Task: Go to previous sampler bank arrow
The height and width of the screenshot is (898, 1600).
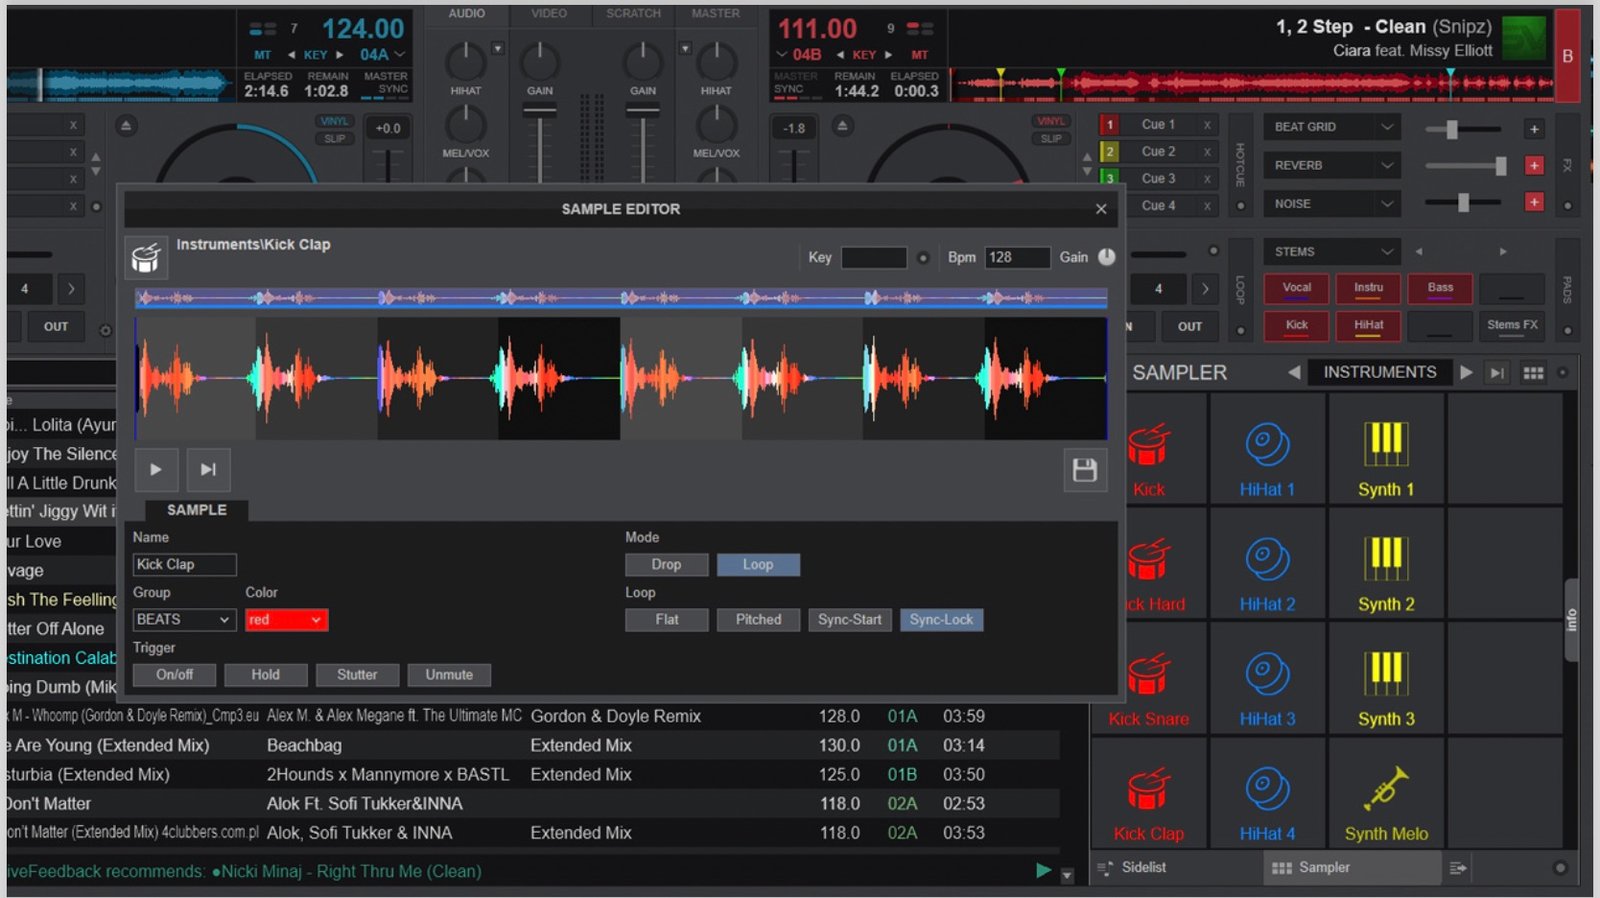Action: coord(1294,372)
